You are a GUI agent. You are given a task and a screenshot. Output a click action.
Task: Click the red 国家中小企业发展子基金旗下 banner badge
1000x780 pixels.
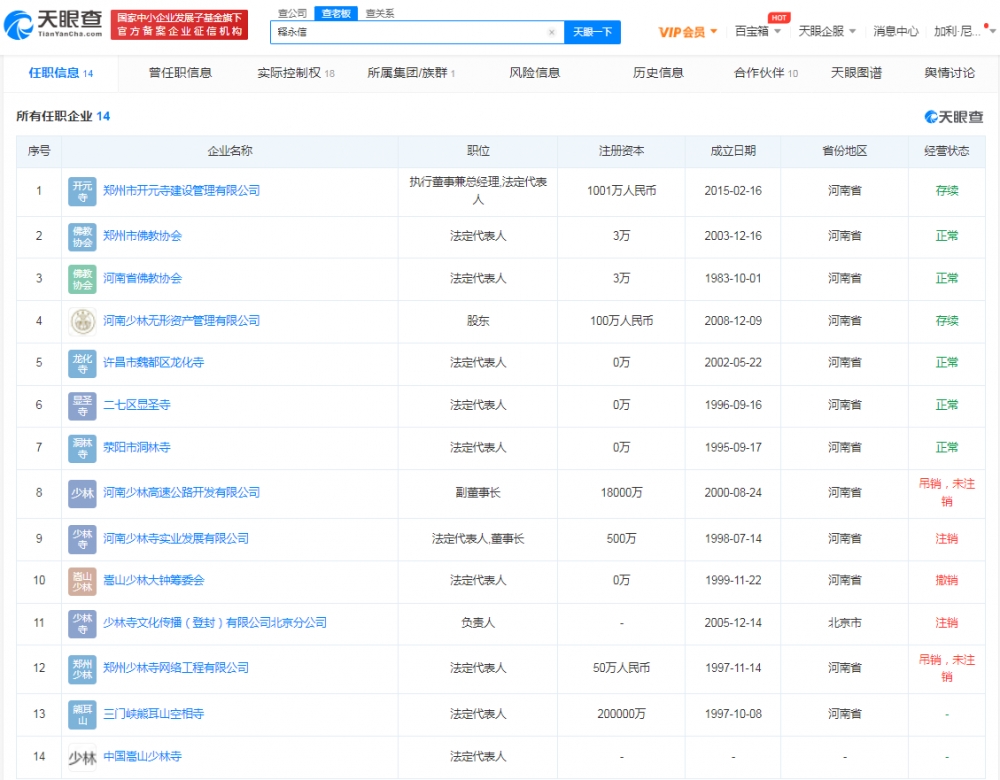(179, 24)
